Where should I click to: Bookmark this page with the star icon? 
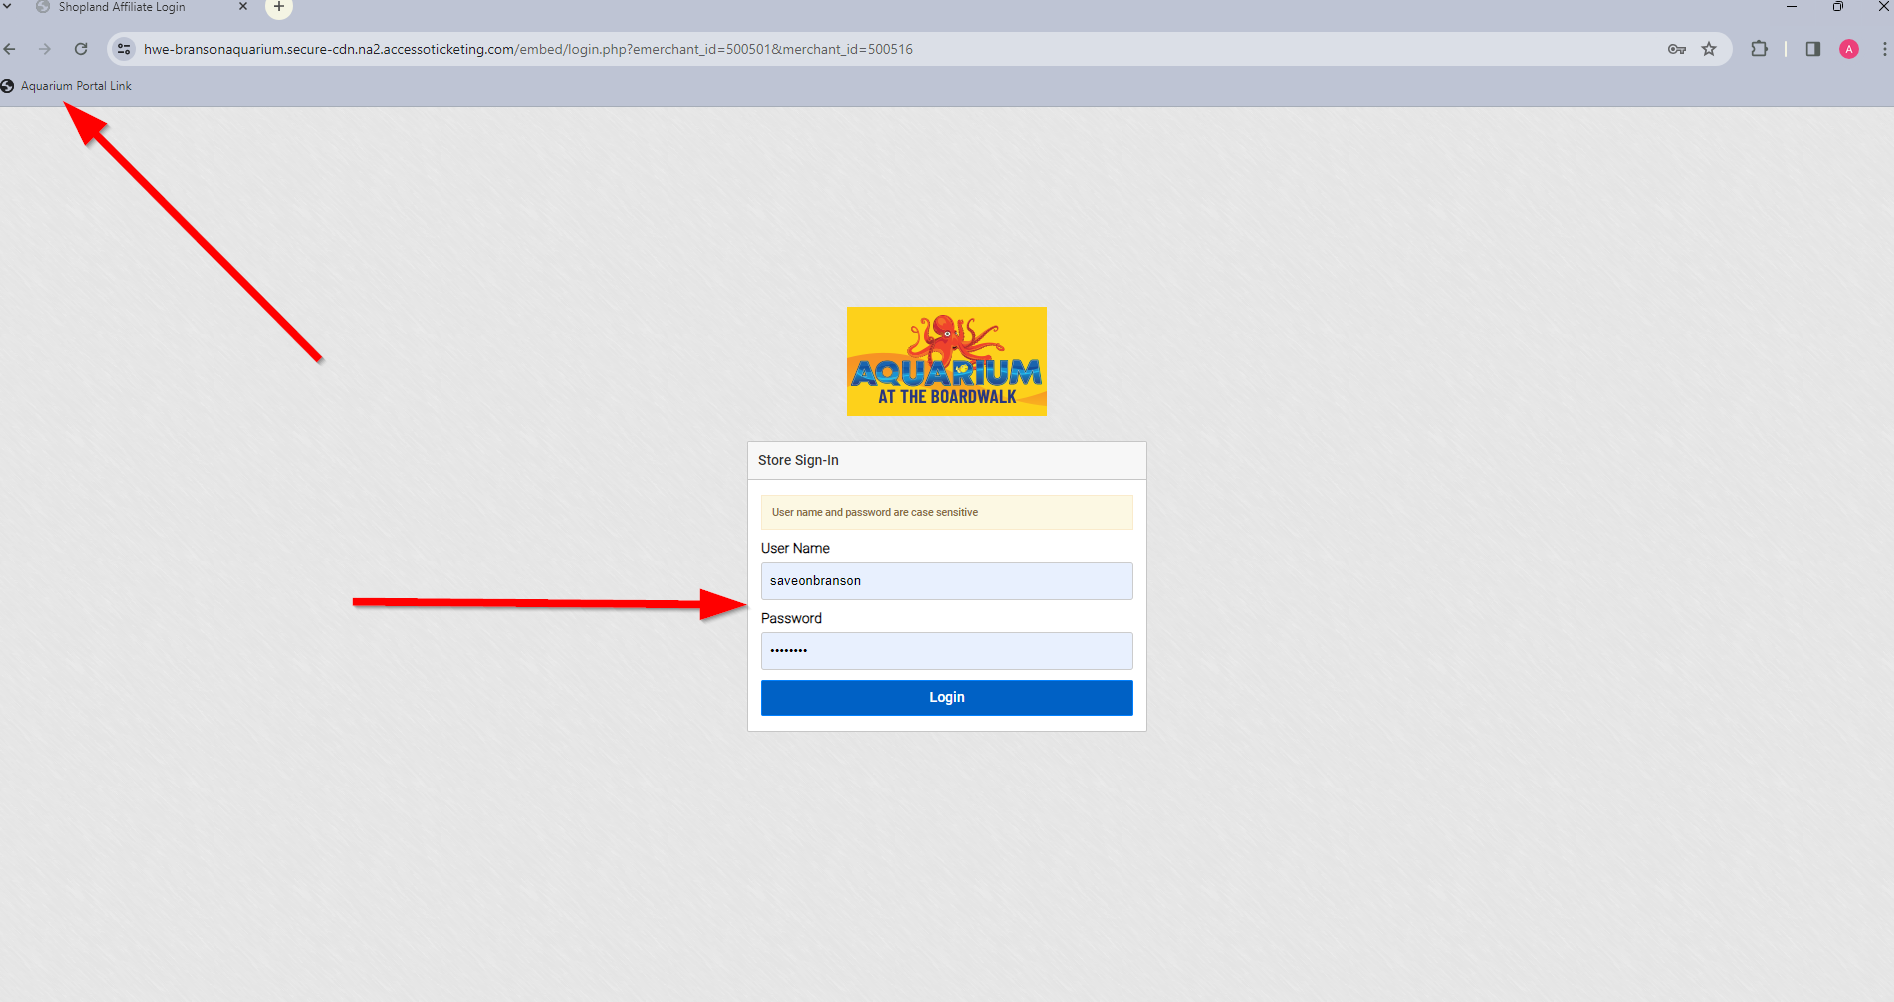click(1709, 49)
